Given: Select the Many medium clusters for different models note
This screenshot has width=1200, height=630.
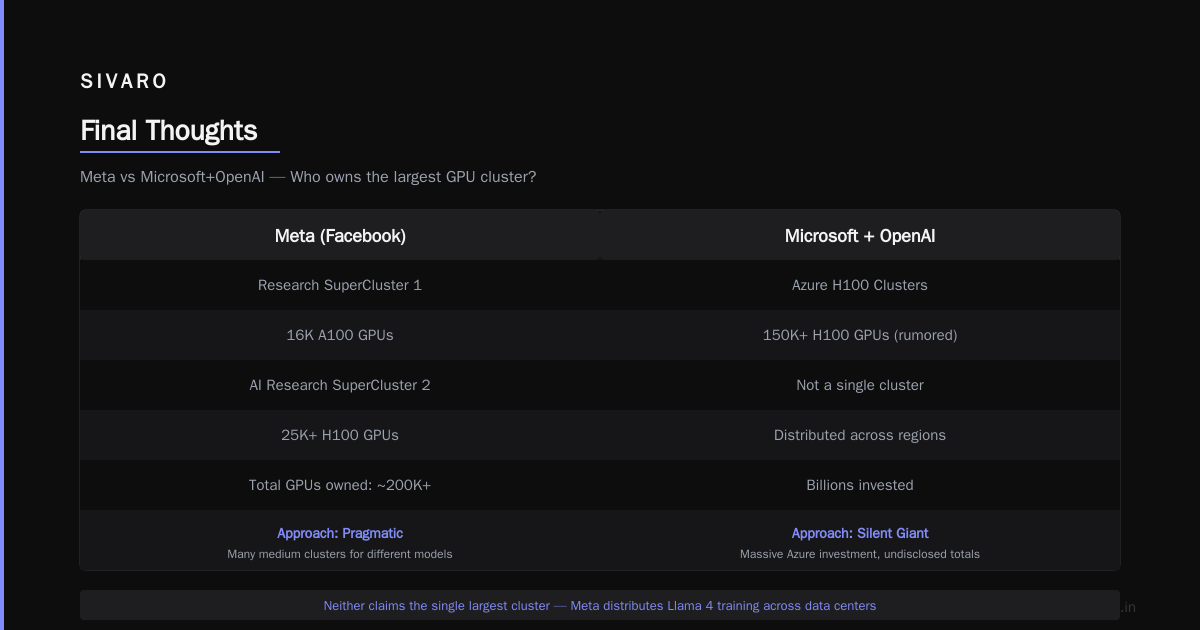Looking at the screenshot, I should pyautogui.click(x=340, y=554).
